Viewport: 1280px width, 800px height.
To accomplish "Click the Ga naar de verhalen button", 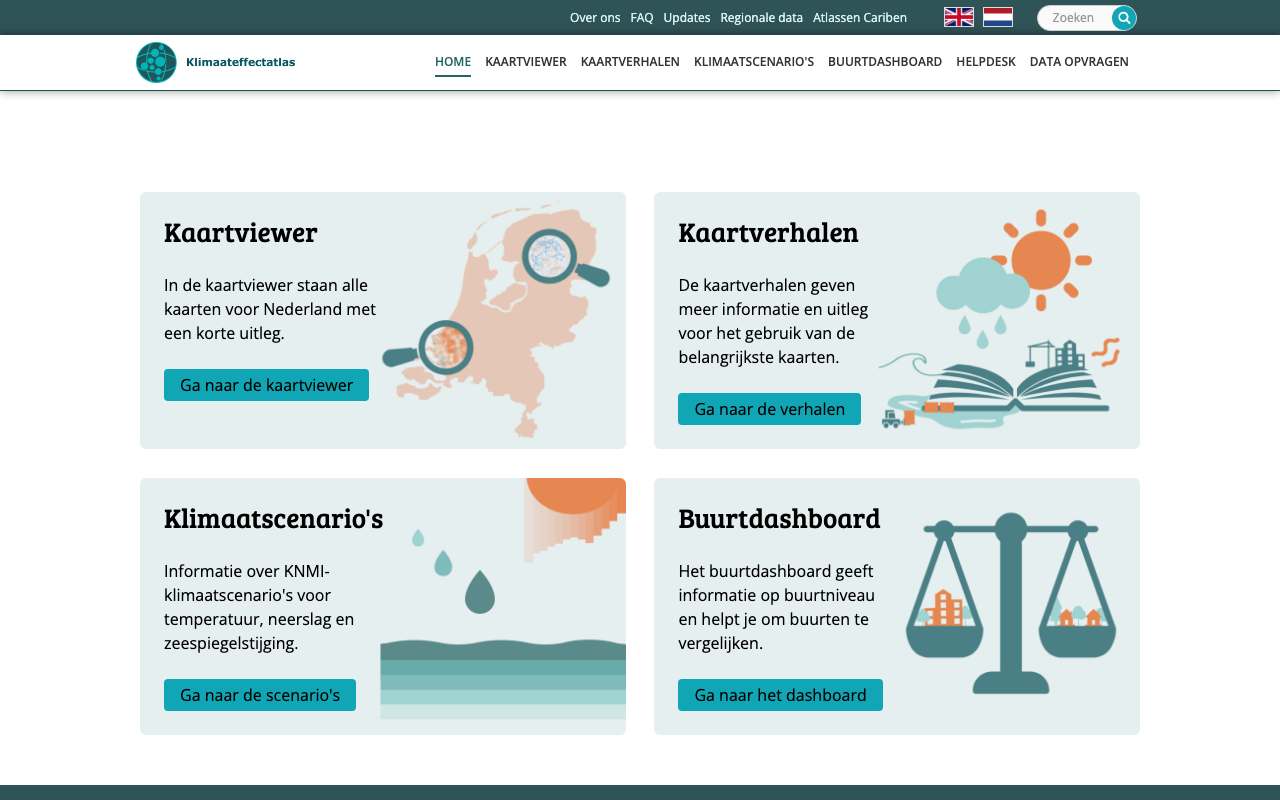I will tap(769, 409).
